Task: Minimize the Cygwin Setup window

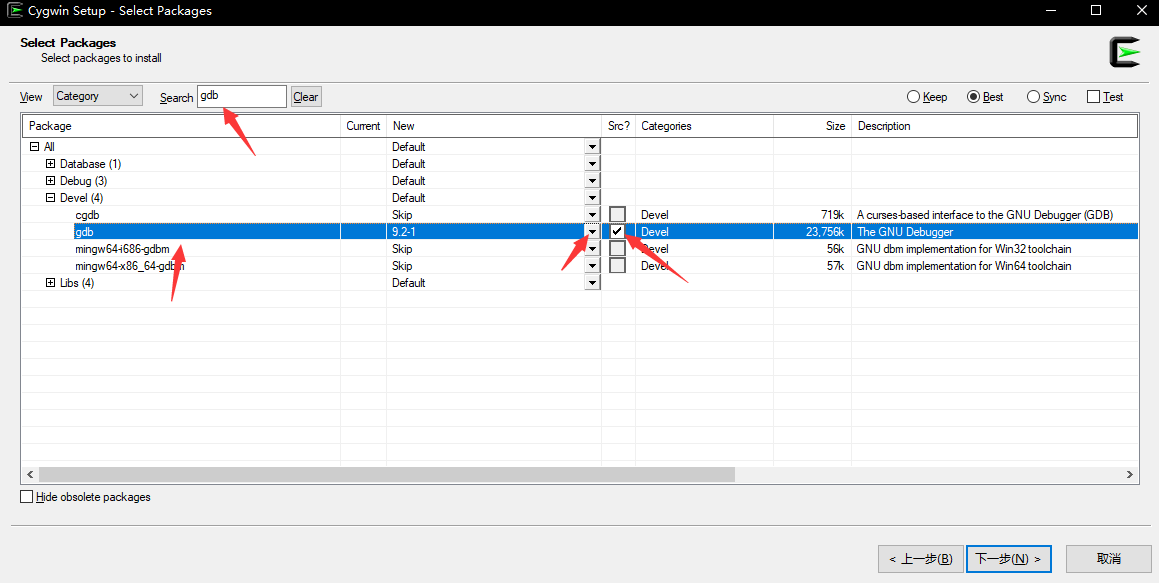Action: 1052,10
